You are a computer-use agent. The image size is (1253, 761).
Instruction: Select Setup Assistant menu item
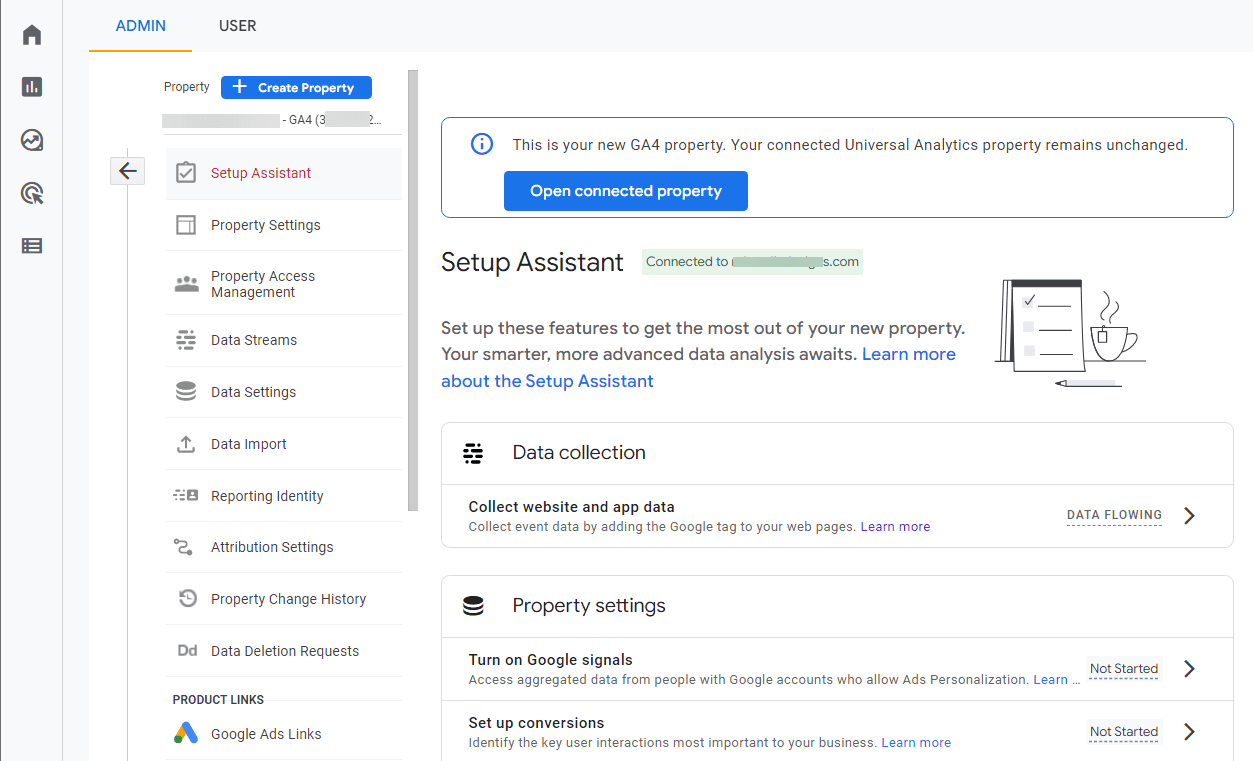(x=284, y=173)
